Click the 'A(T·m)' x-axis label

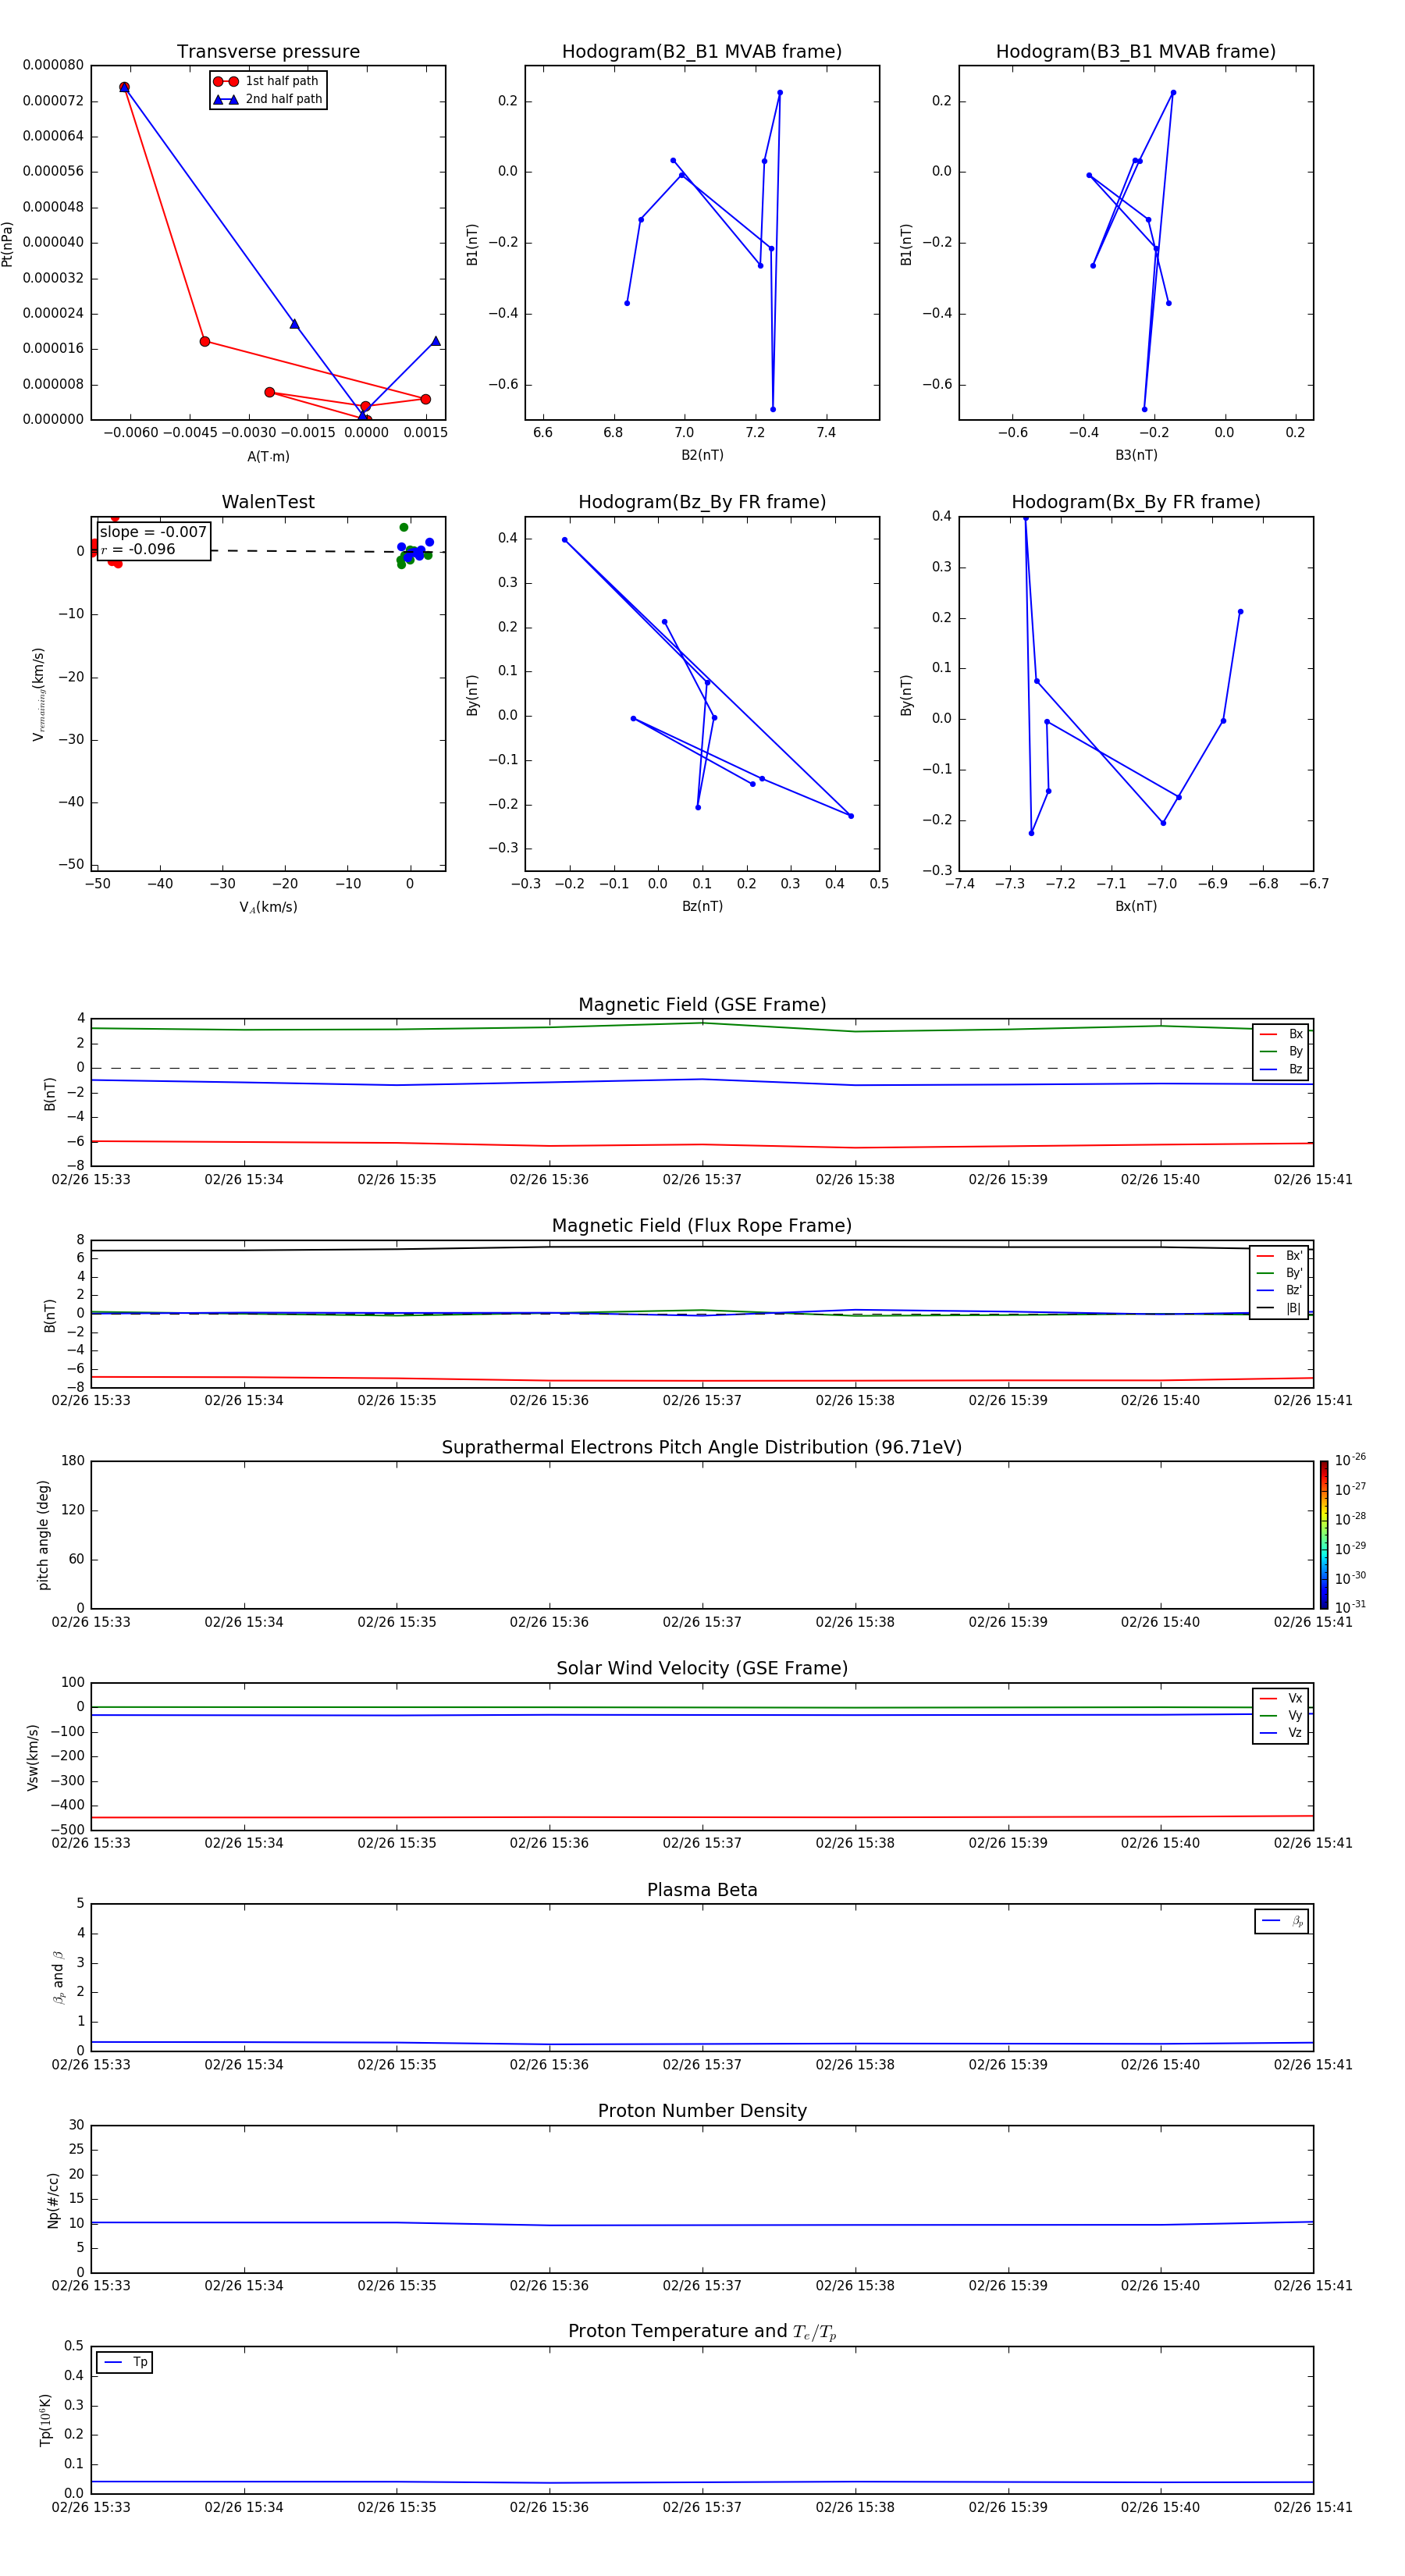[268, 457]
